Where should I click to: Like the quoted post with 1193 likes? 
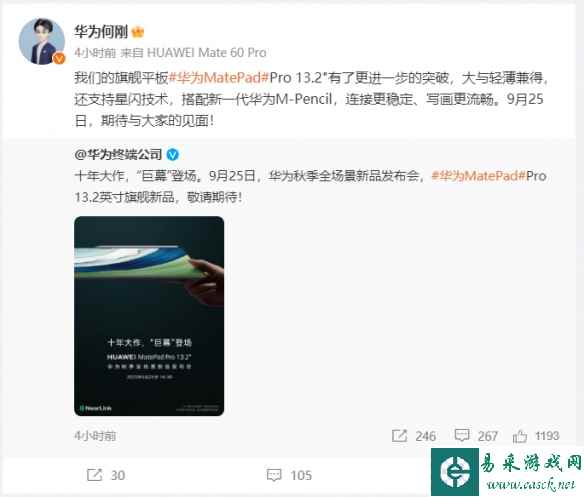point(520,436)
